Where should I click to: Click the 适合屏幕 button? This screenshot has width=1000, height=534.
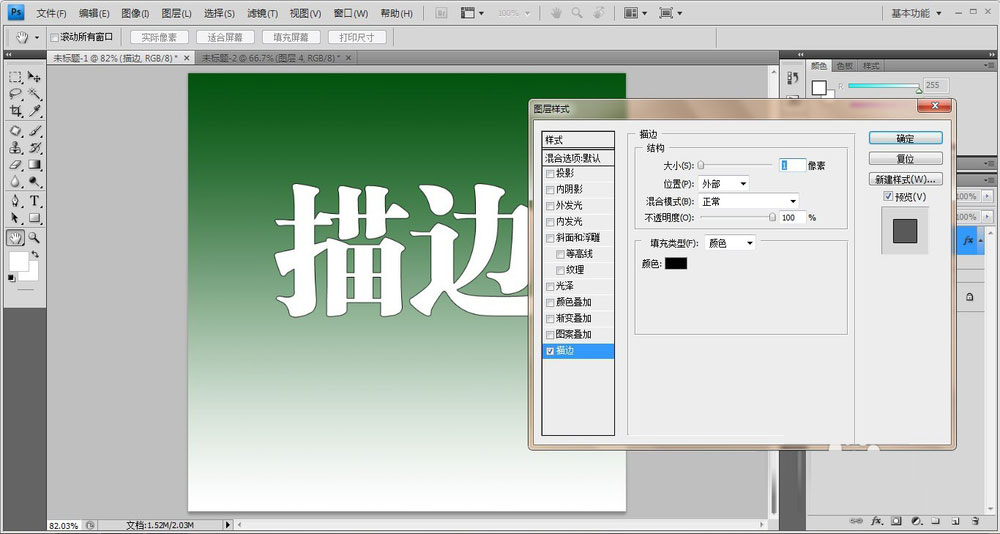tap(225, 38)
